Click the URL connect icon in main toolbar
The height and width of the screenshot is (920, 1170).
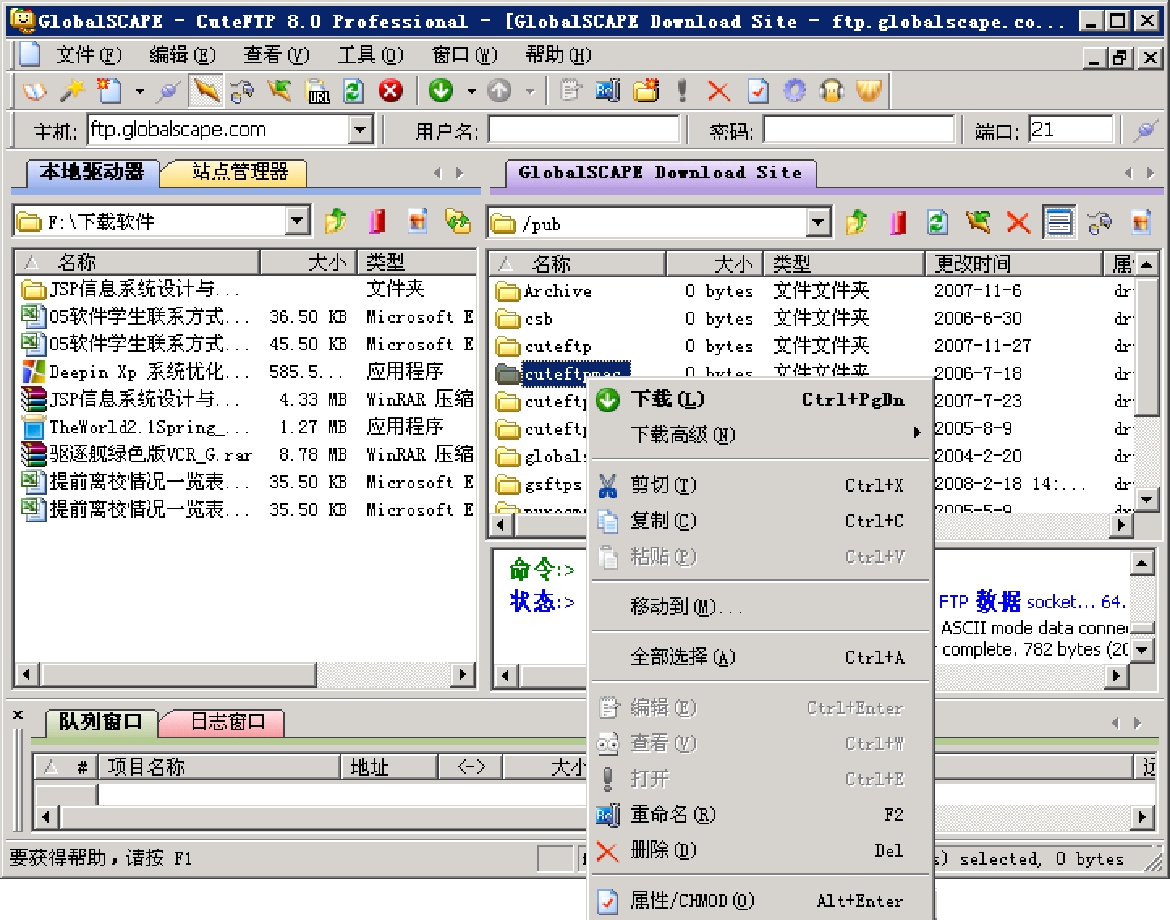(318, 92)
